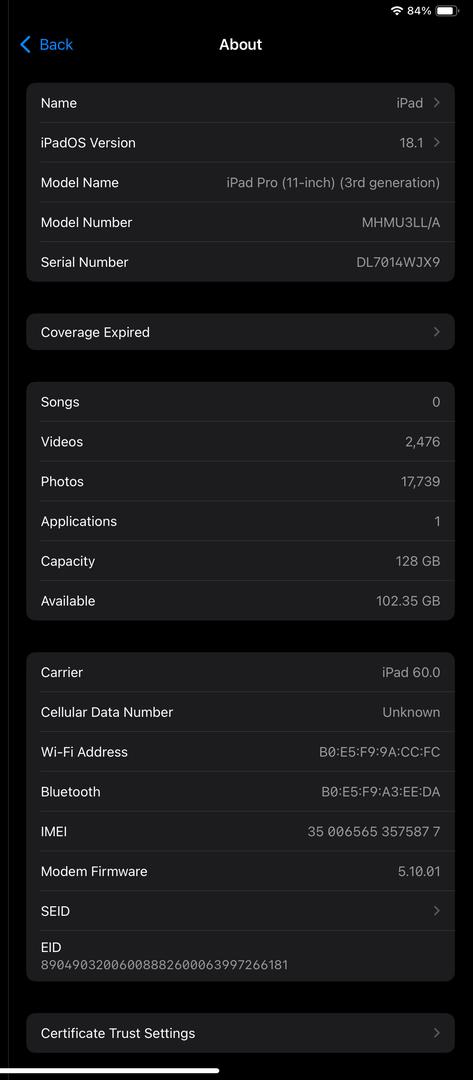Image resolution: width=473 pixels, height=1080 pixels.
Task: Expand iPadOS Version details chevron
Action: [437, 143]
